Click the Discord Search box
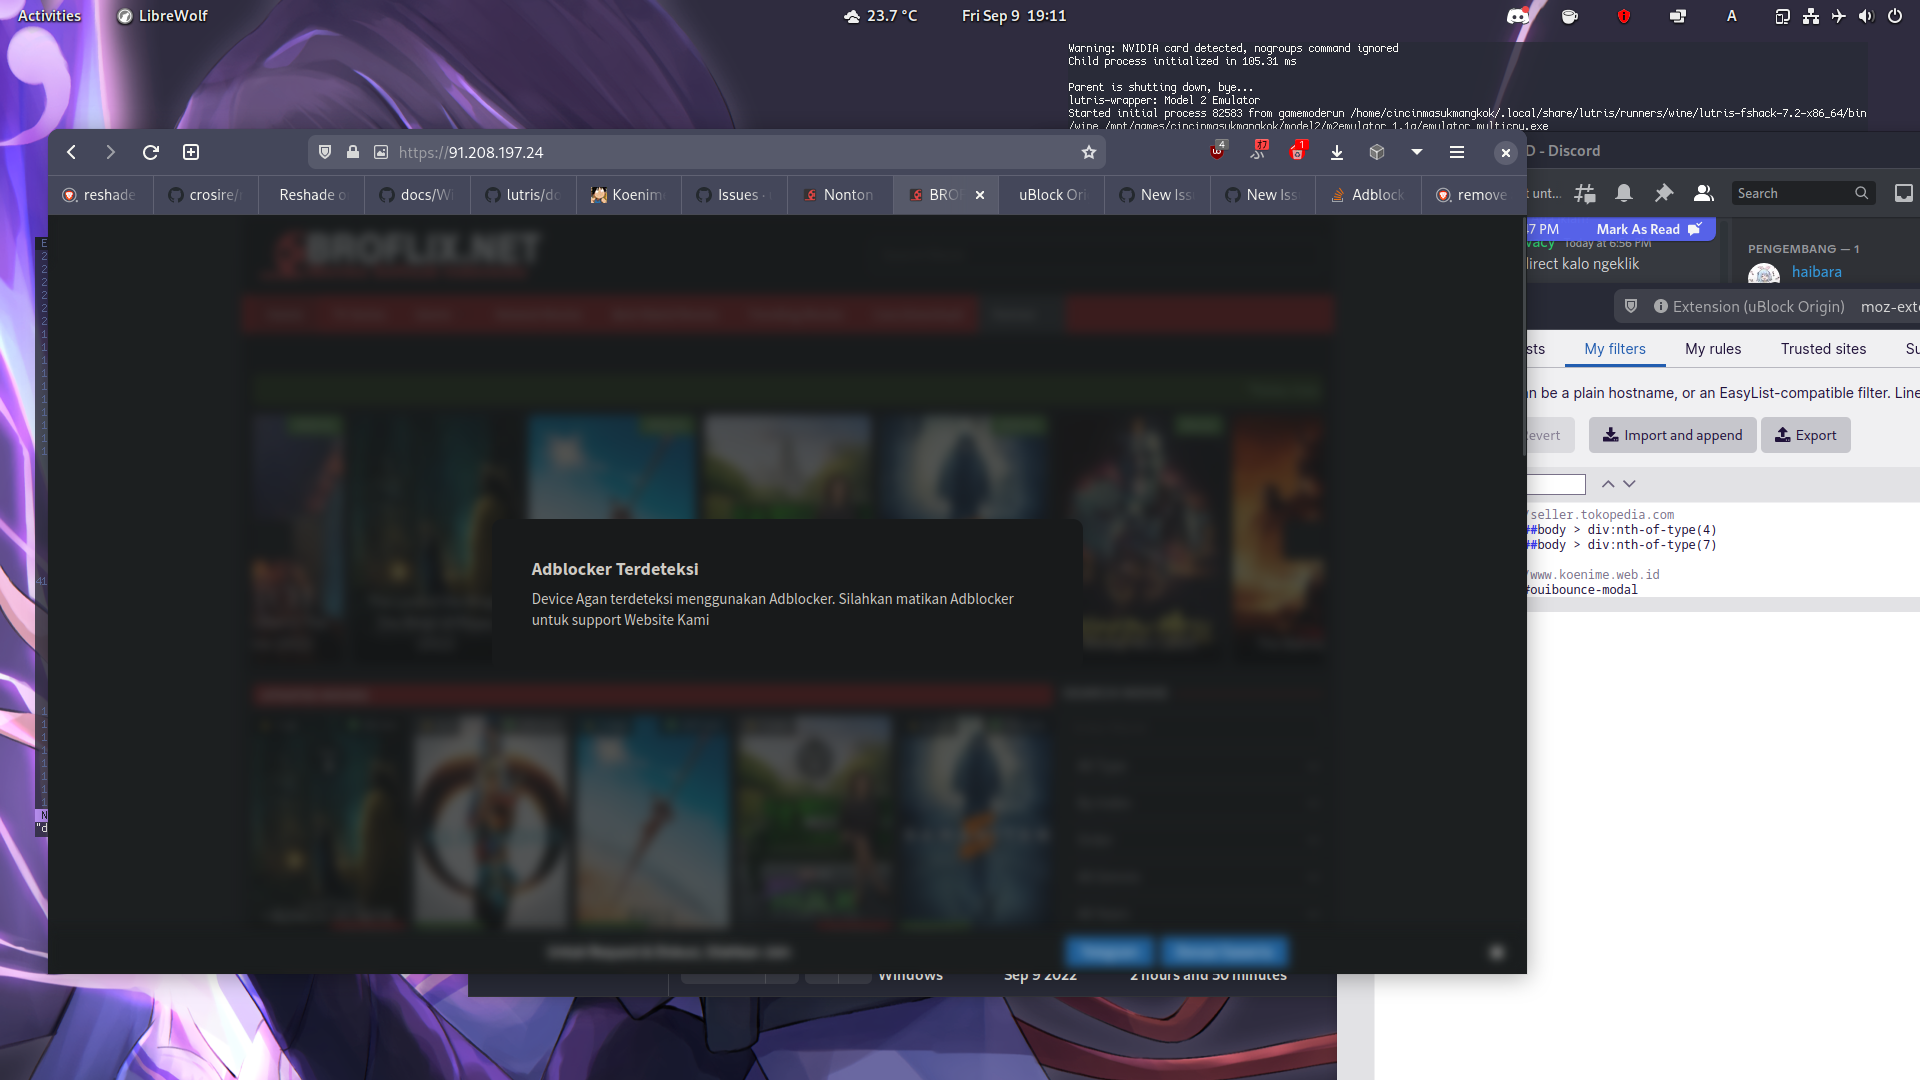Viewport: 1920px width, 1080px height. (x=1803, y=193)
